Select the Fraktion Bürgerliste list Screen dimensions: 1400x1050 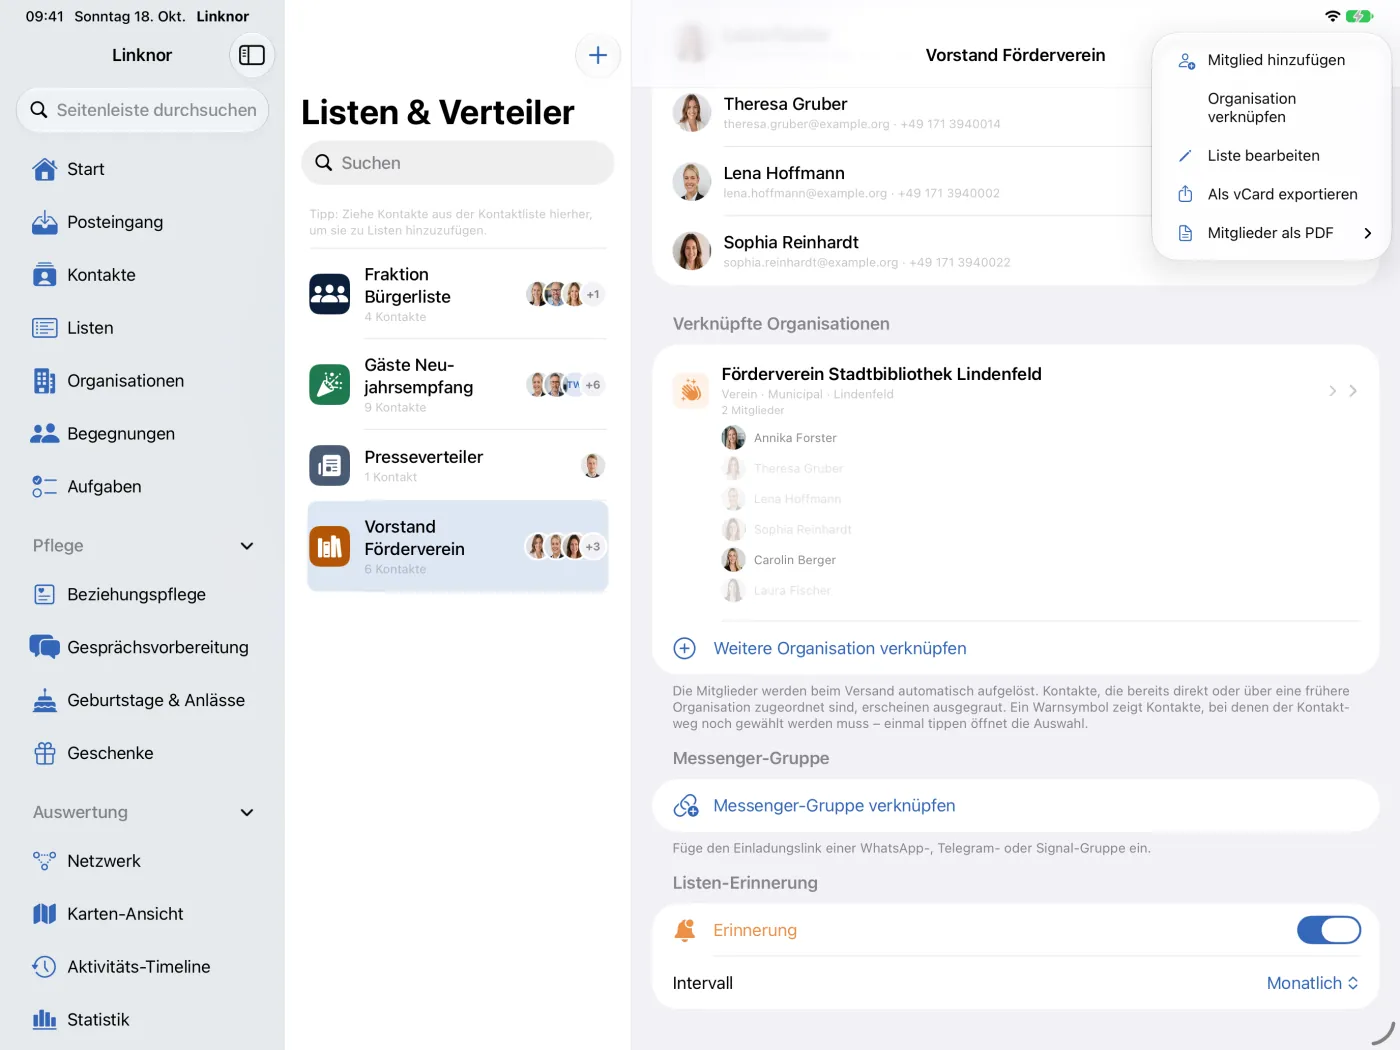(x=458, y=294)
